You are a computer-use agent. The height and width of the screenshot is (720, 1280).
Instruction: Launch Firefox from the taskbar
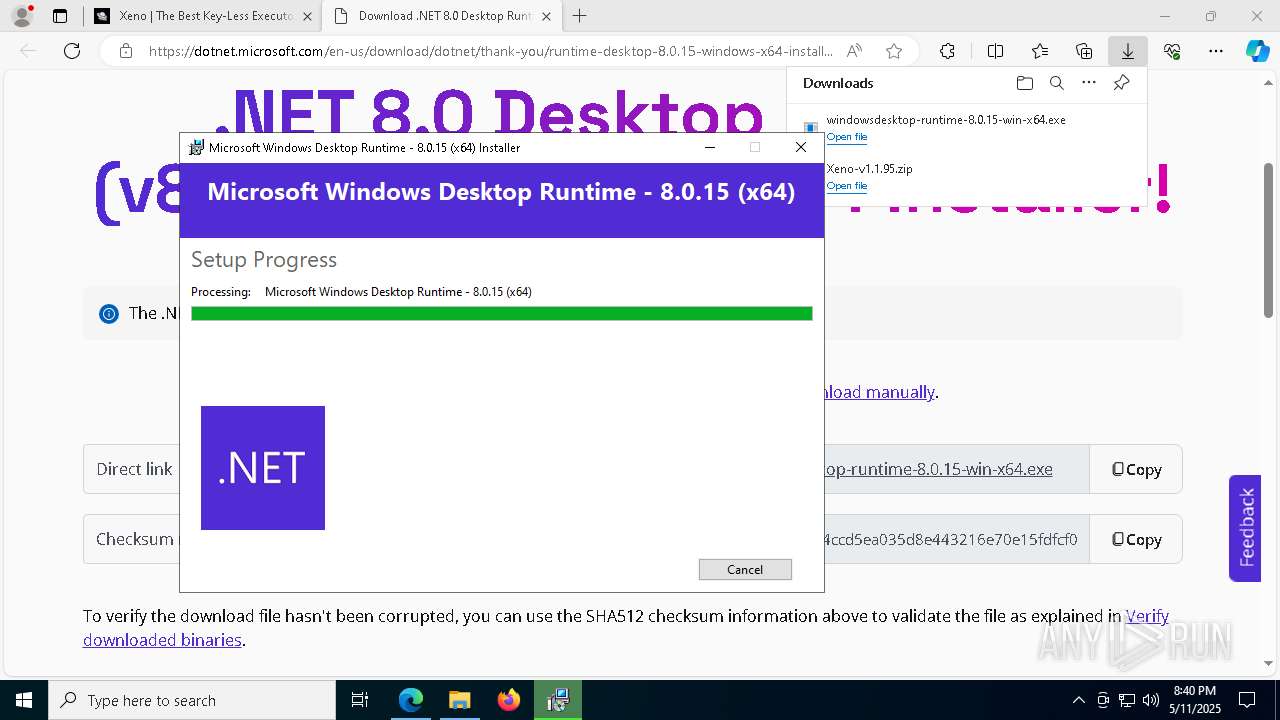[509, 700]
